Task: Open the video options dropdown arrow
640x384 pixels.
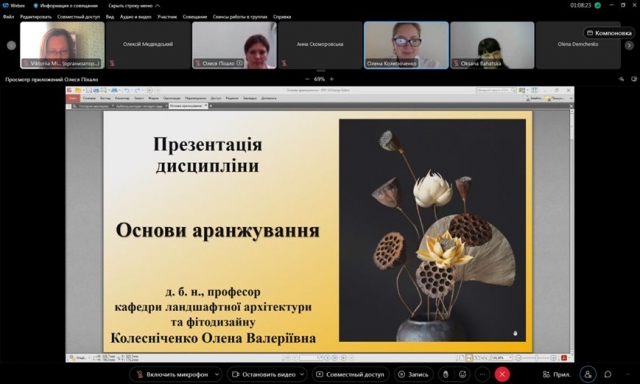Action: pyautogui.click(x=302, y=374)
